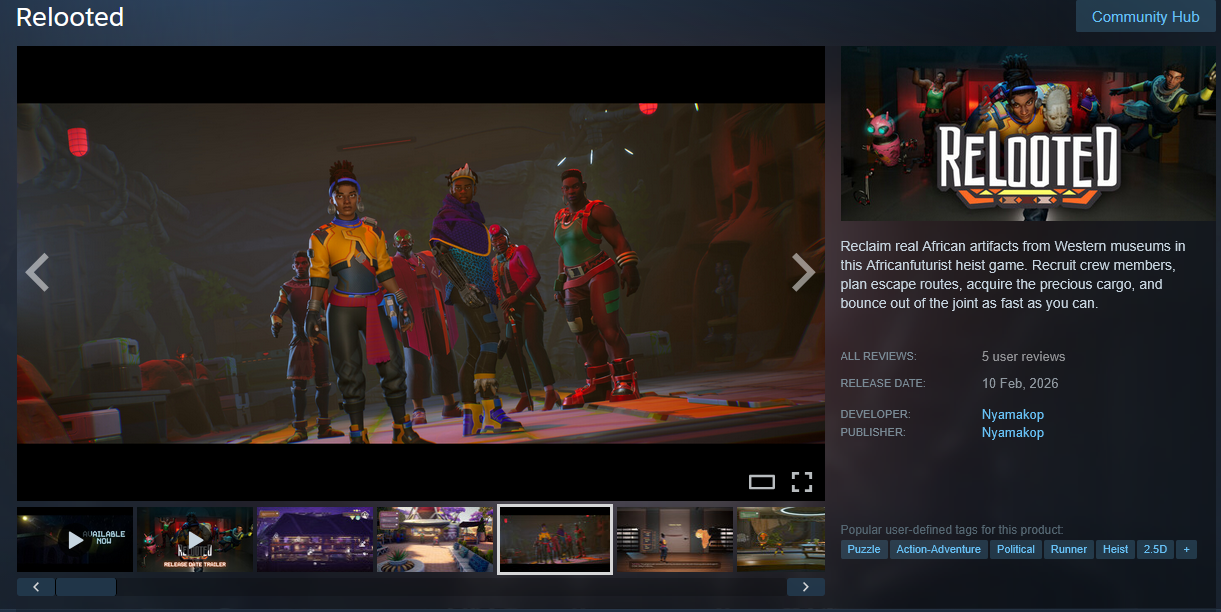Viewport: 1221px width, 612px height.
Task: Open the Puzzle tag
Action: click(x=864, y=549)
